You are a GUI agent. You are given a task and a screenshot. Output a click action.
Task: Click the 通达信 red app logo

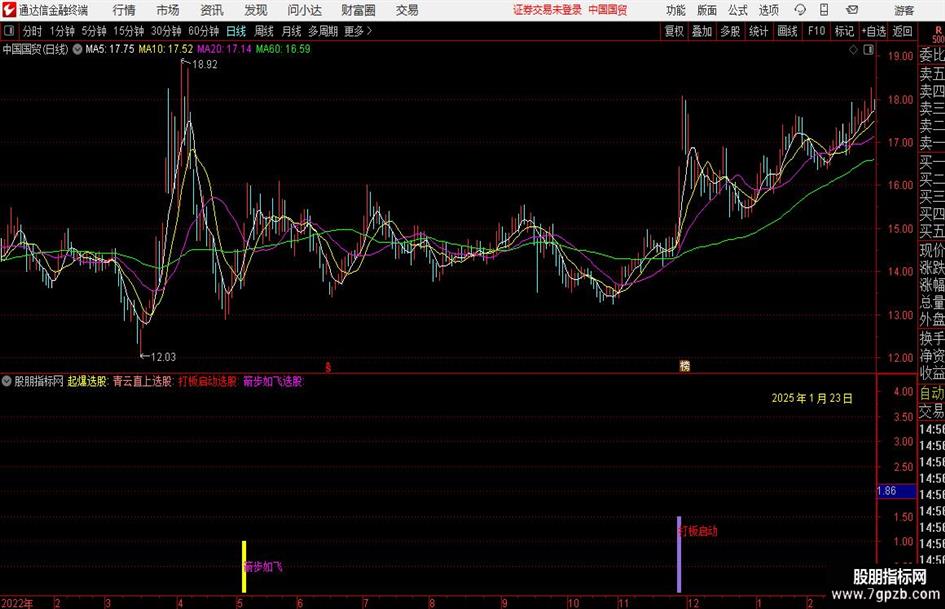(x=9, y=10)
